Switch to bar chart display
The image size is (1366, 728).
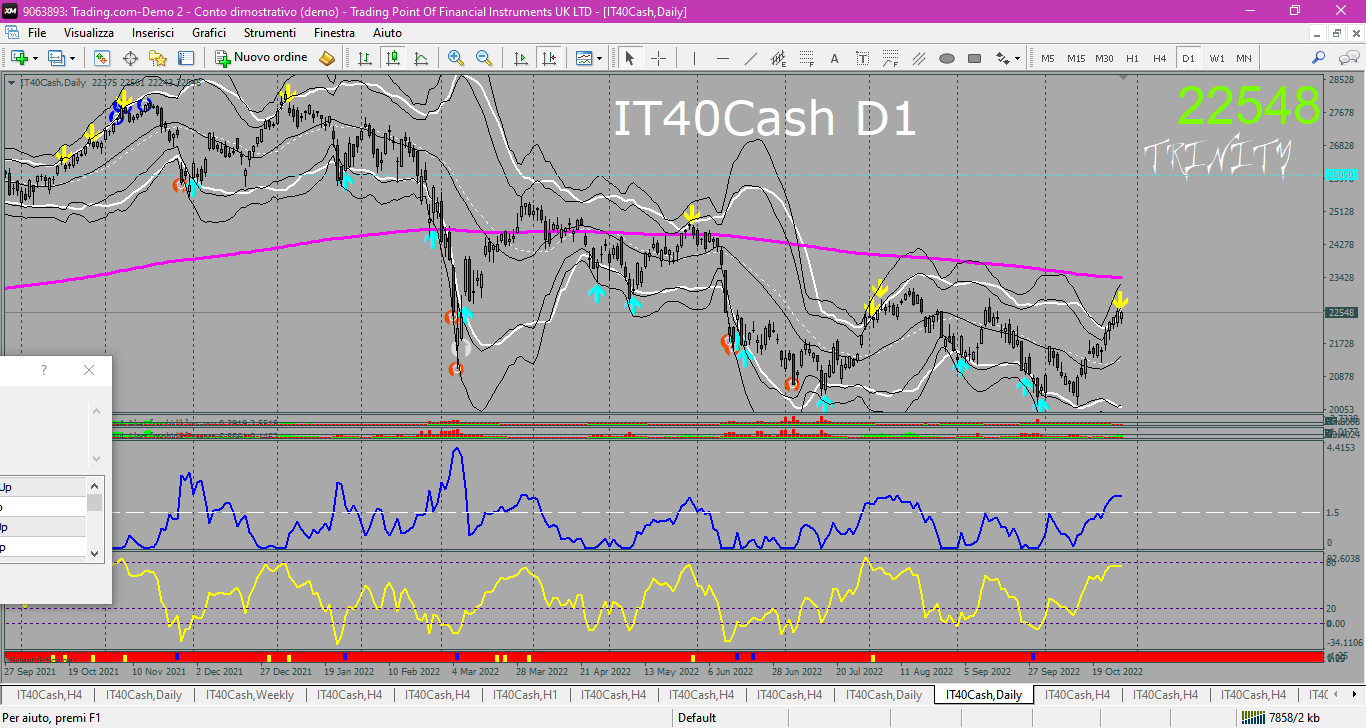[365, 58]
